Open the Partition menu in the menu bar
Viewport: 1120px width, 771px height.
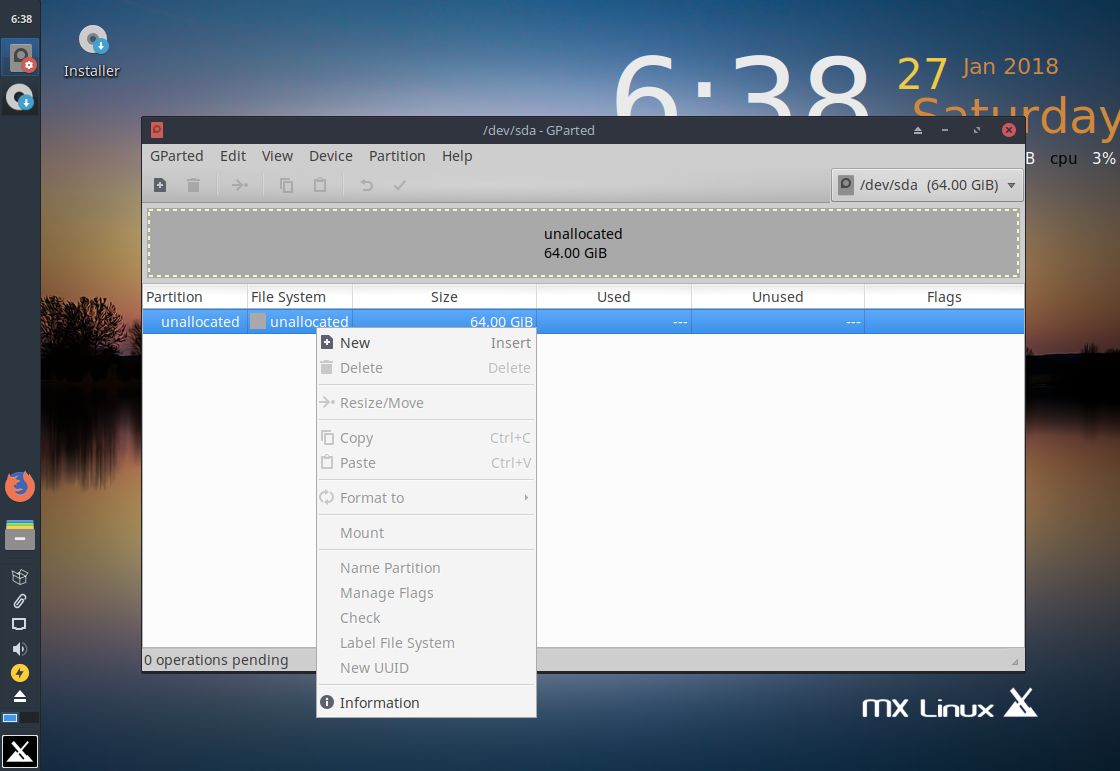(x=397, y=156)
